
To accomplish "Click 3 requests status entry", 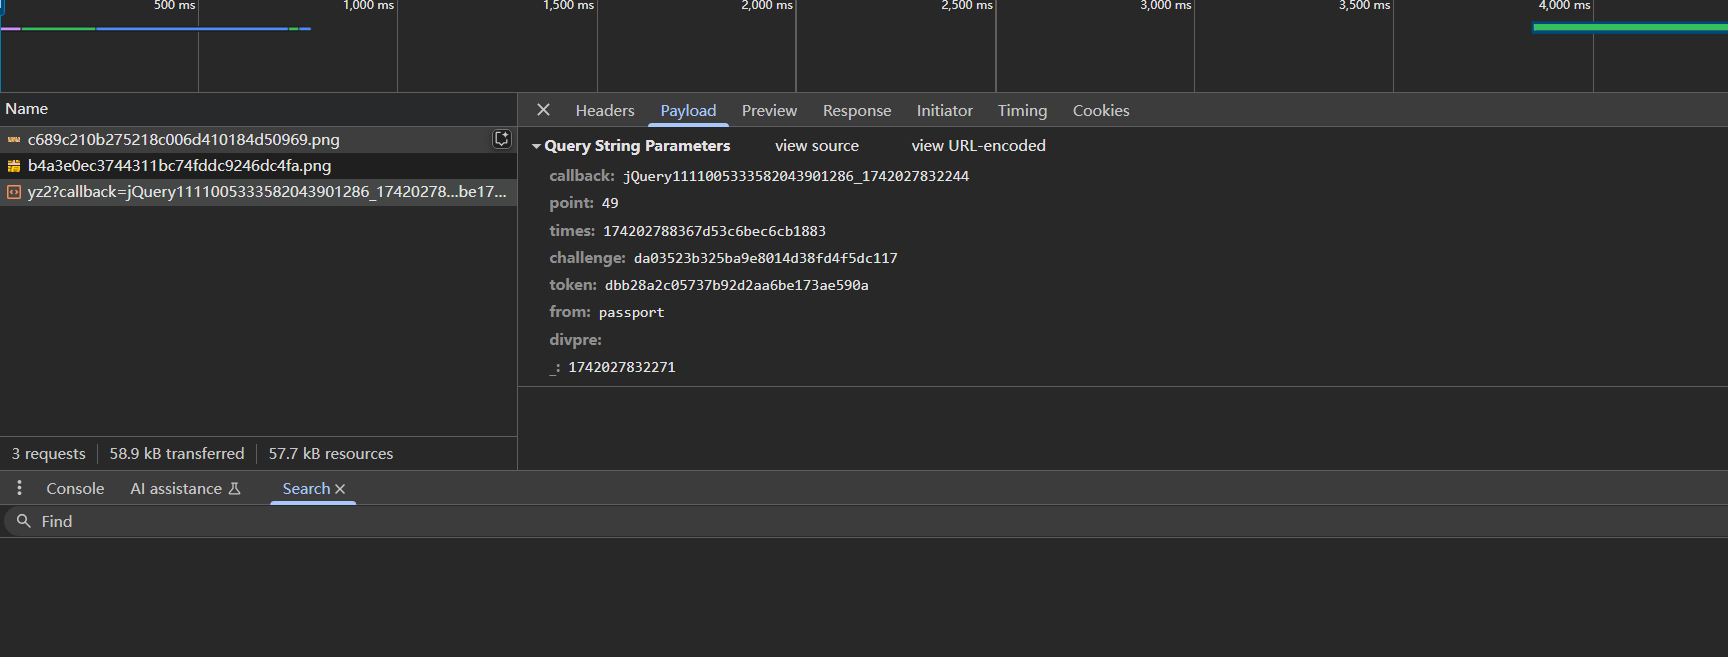I will coord(49,454).
